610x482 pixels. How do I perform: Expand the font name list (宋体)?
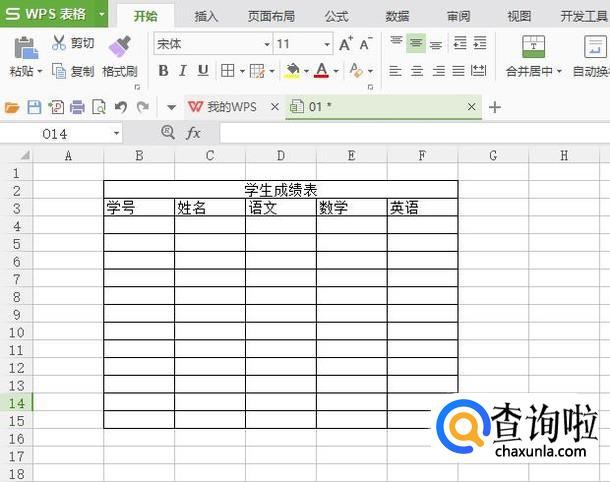tap(267, 44)
